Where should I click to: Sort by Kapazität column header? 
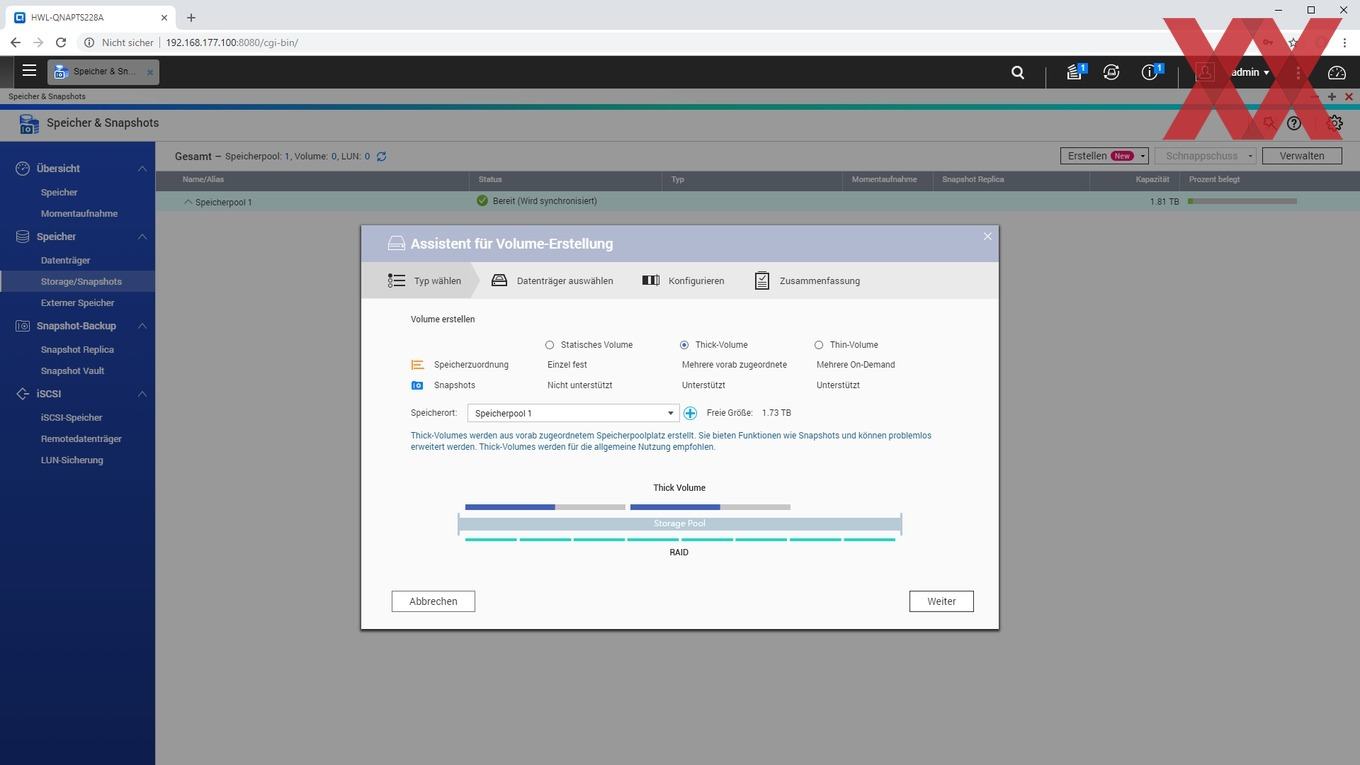pos(1152,179)
